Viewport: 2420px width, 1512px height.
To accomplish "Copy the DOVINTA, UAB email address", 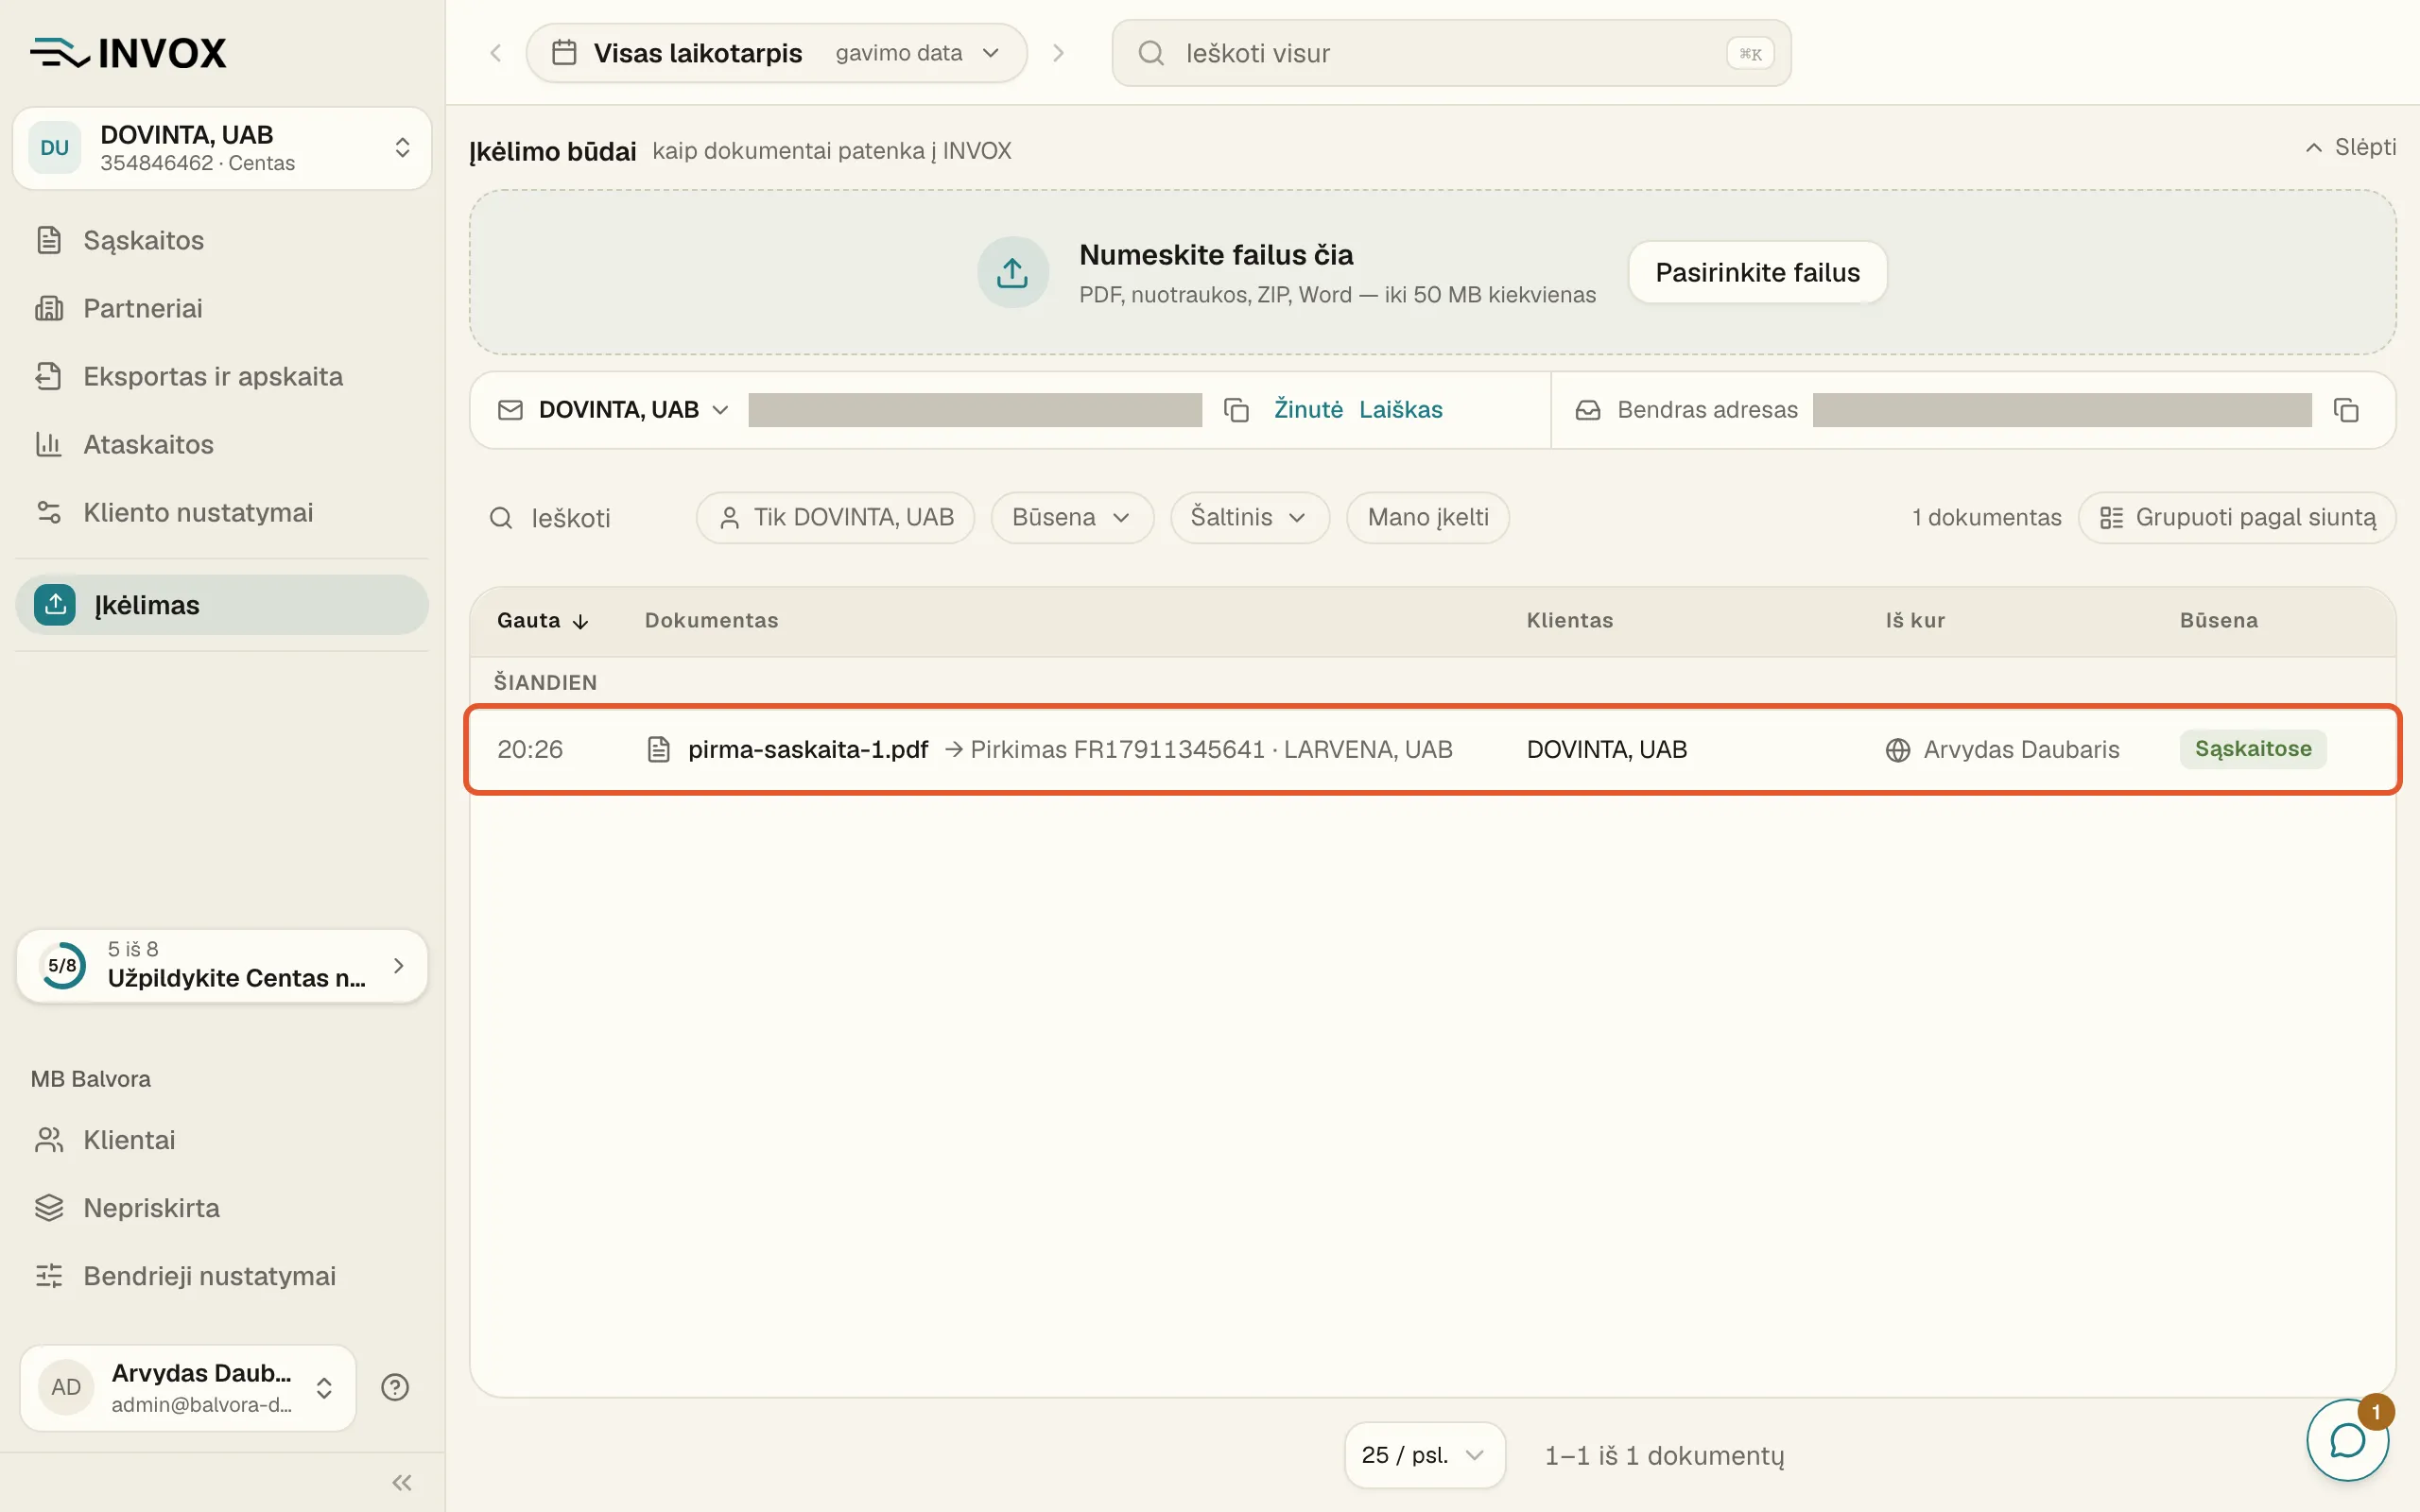I will [x=1236, y=410].
